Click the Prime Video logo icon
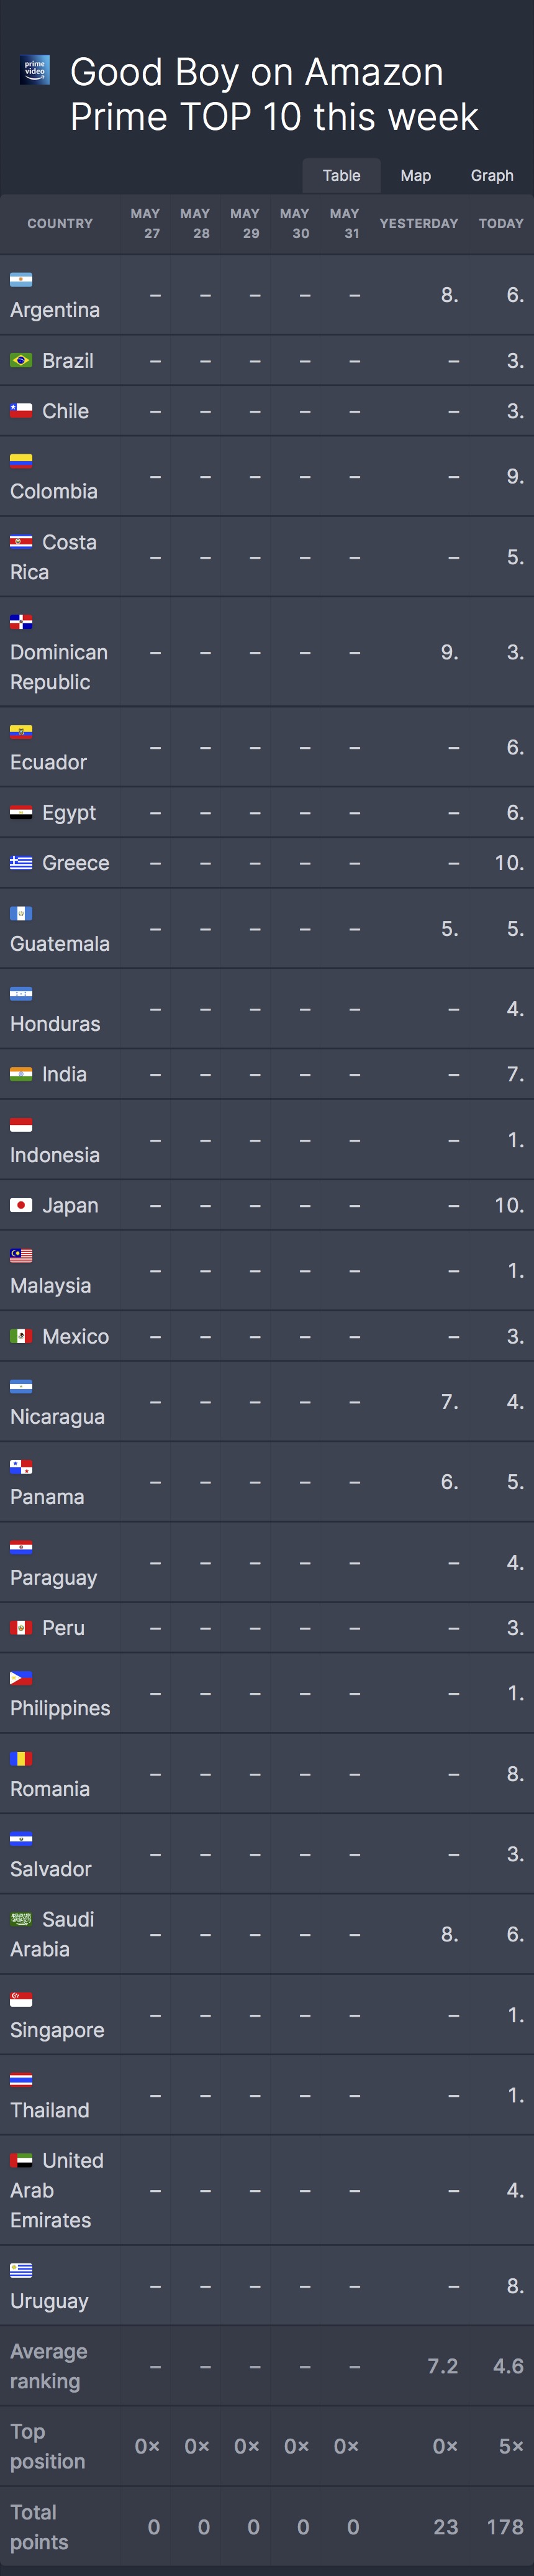 point(35,70)
